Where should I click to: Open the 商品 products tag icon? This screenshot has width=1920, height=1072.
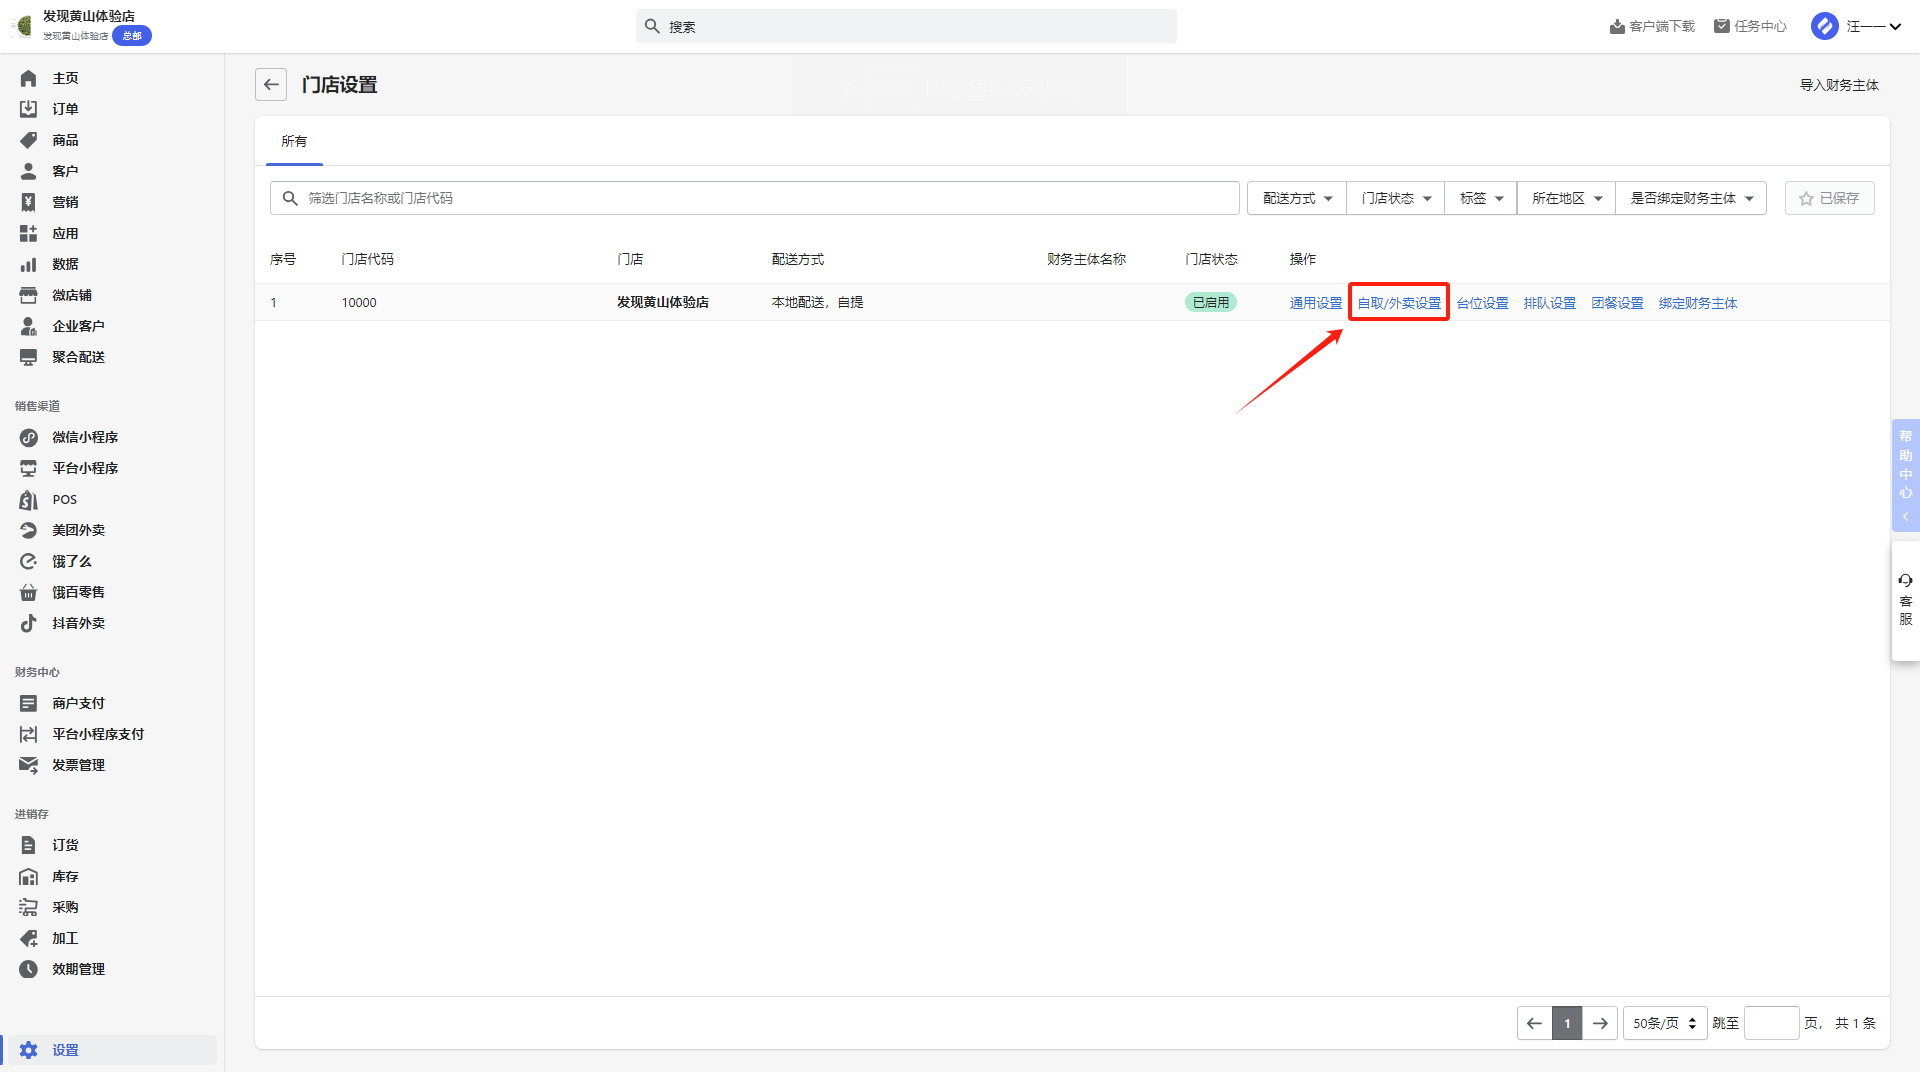click(x=28, y=140)
